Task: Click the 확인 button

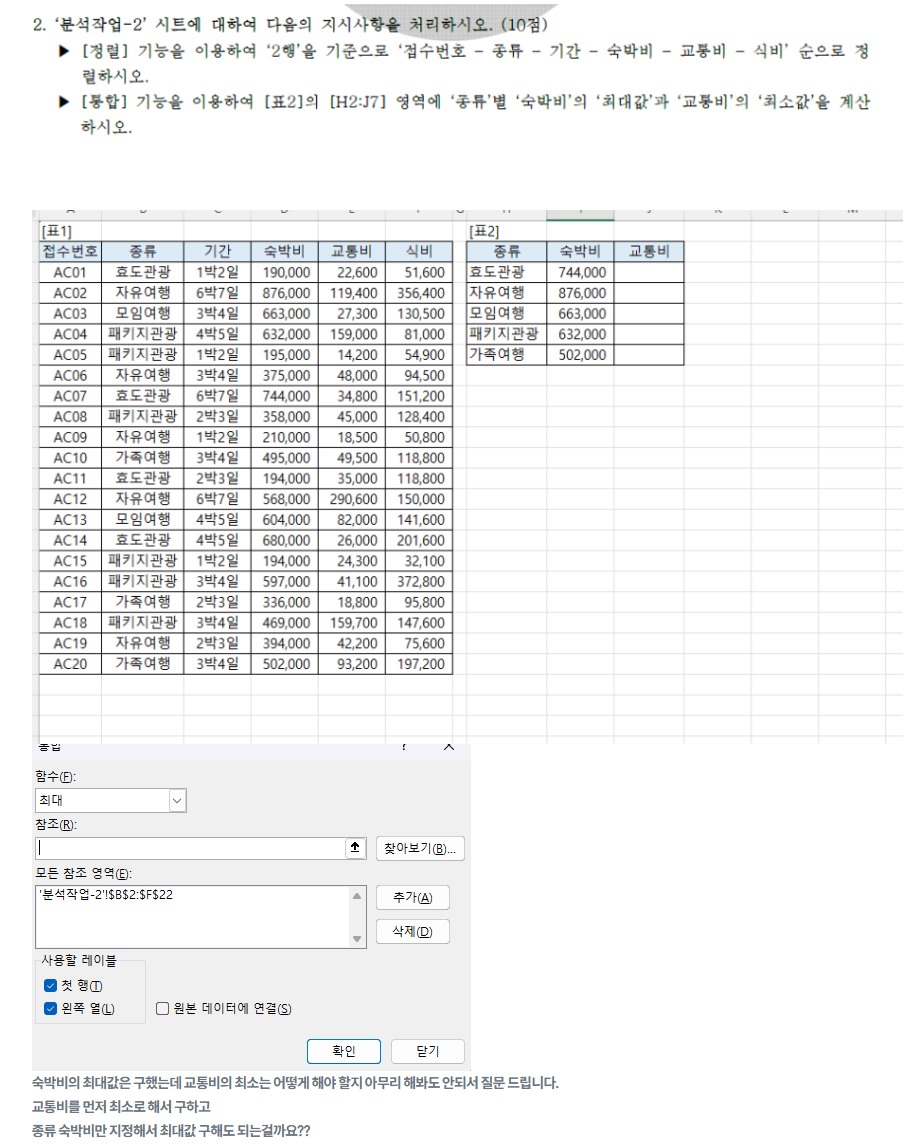Action: coord(344,1051)
